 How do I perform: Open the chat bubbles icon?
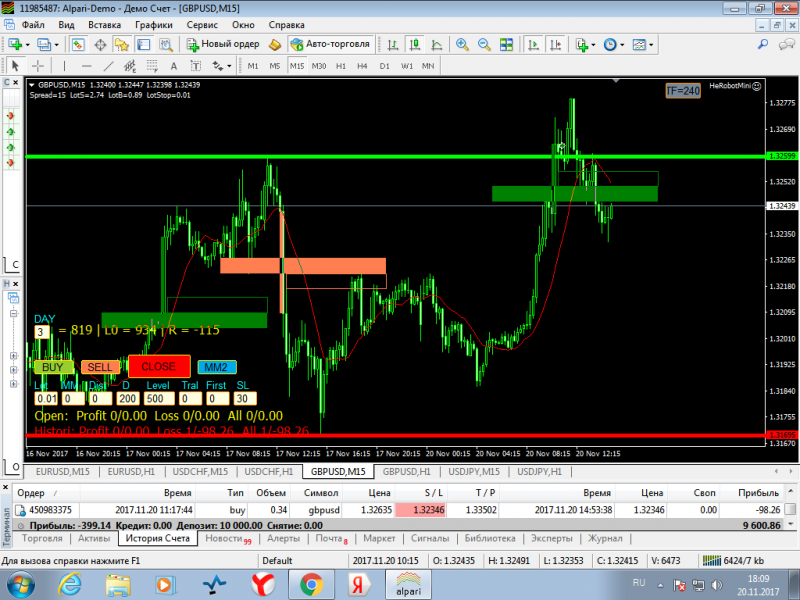click(x=786, y=45)
